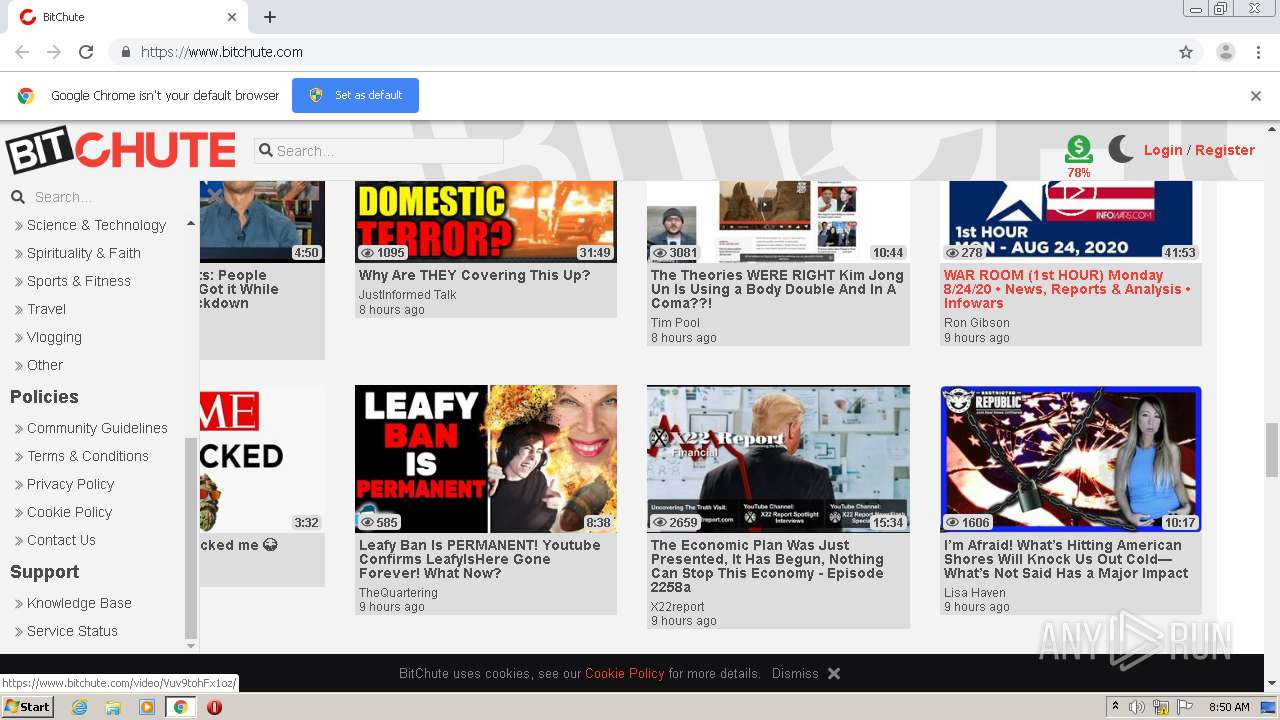Screen dimensions: 1280x720
Task: Dismiss the cookie notice
Action: (795, 674)
